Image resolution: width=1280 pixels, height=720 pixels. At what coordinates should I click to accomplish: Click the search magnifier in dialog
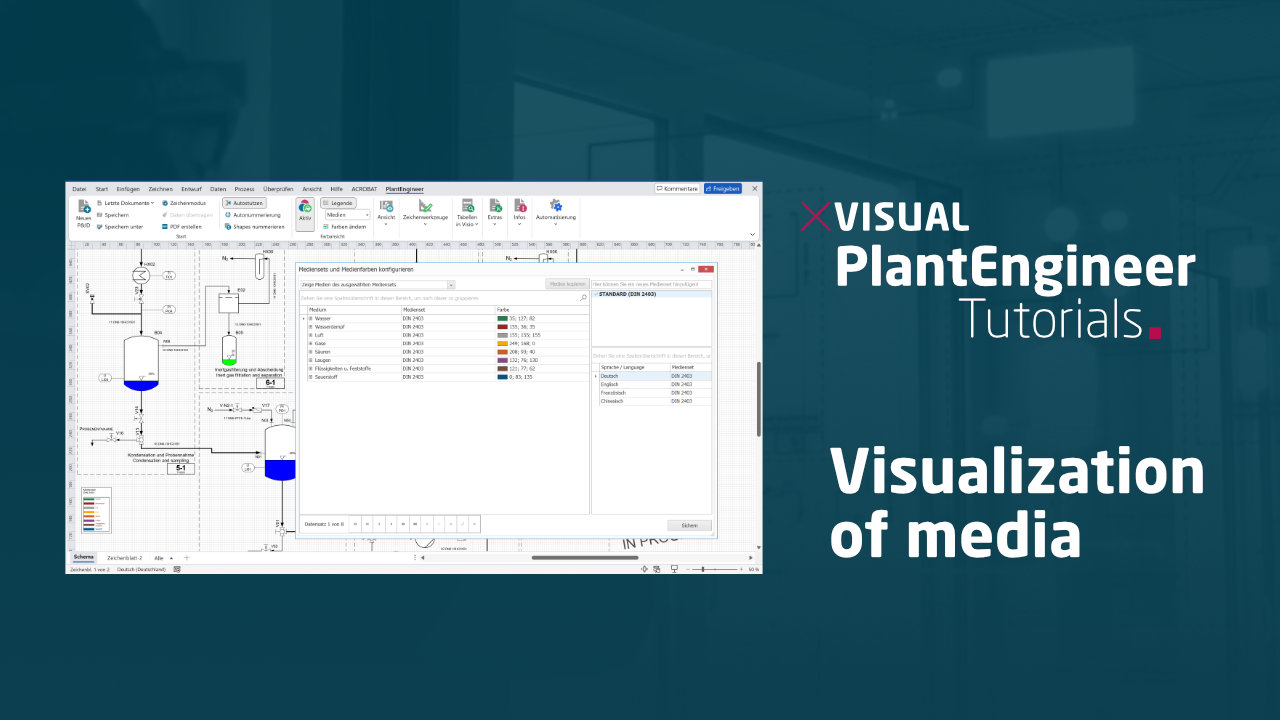(x=583, y=298)
